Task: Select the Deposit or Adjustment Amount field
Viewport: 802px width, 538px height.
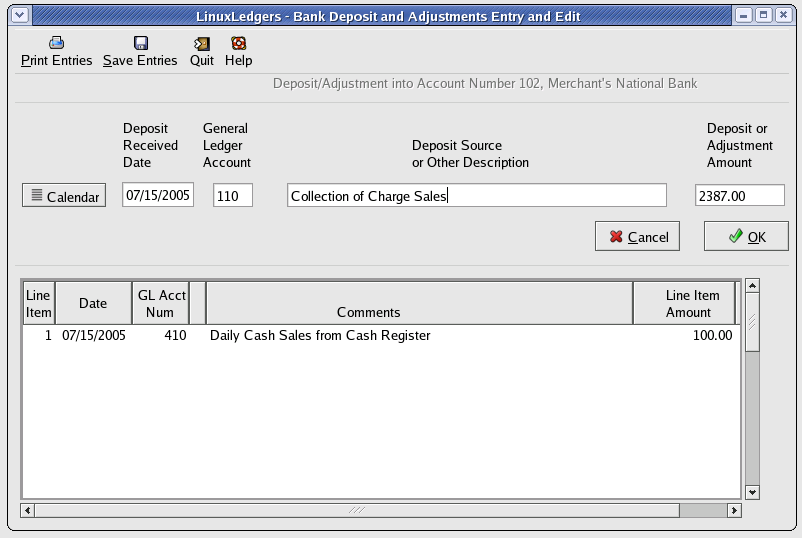Action: pyautogui.click(x=740, y=196)
